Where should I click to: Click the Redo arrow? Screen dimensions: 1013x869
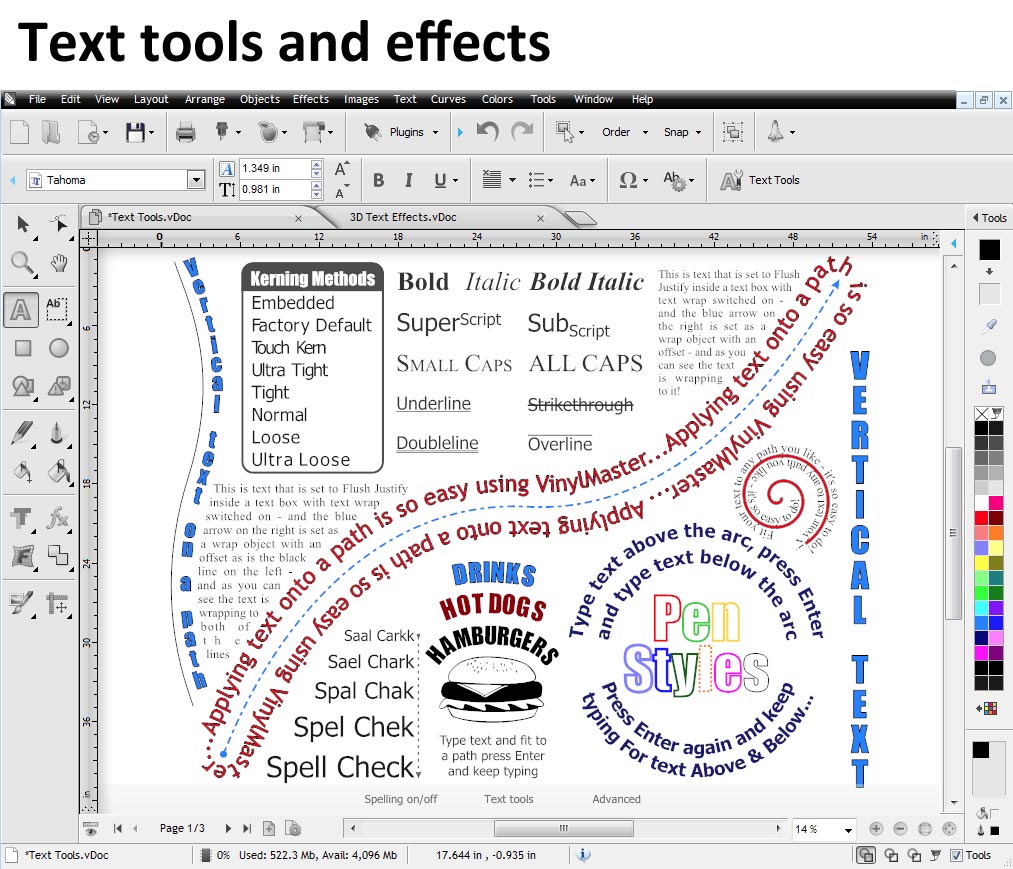pos(521,131)
